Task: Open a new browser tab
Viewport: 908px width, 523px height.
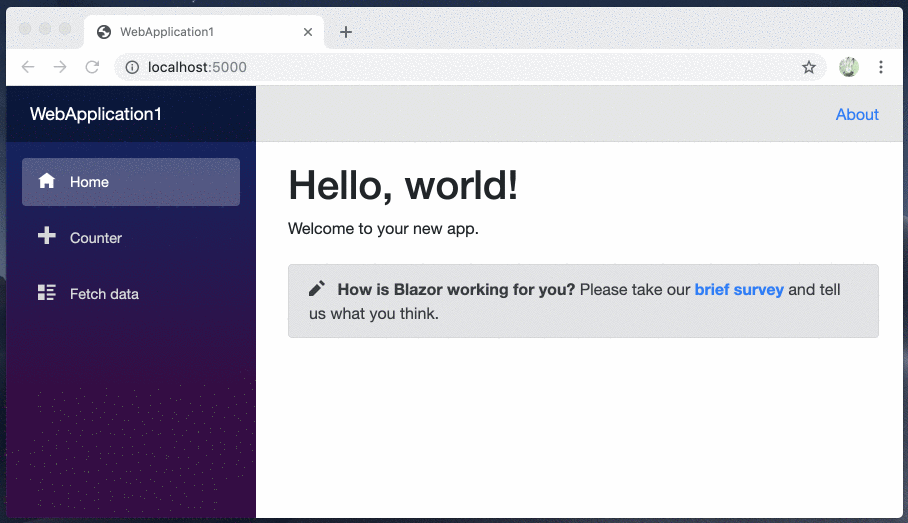Action: pos(346,32)
